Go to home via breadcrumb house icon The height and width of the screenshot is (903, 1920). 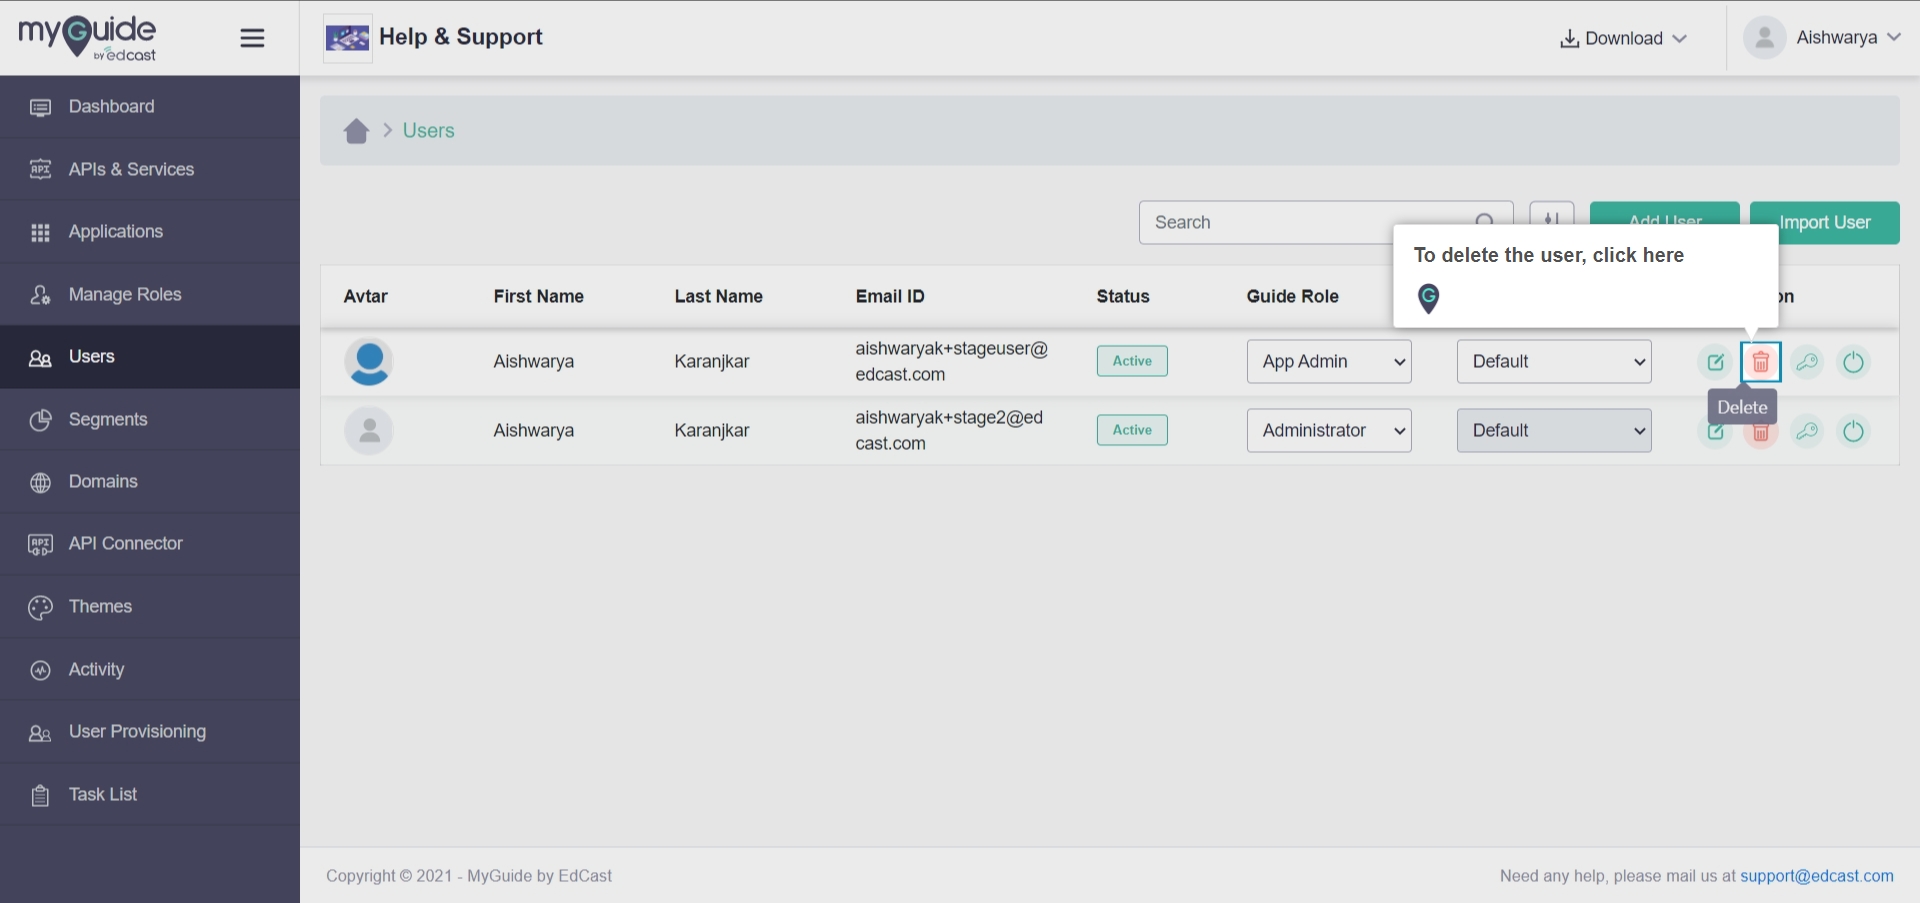356,131
